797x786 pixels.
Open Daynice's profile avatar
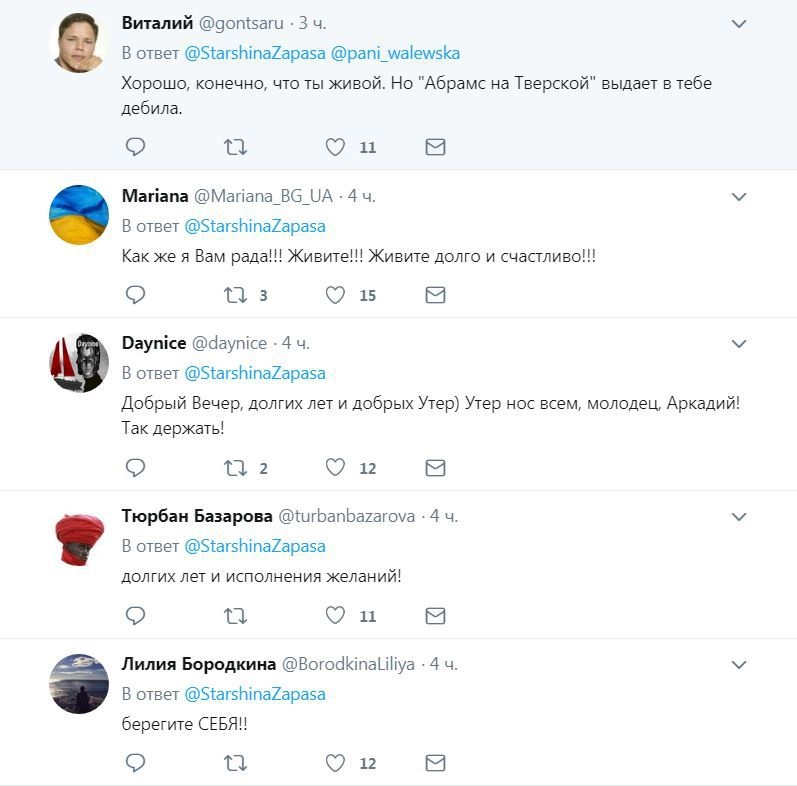click(79, 362)
